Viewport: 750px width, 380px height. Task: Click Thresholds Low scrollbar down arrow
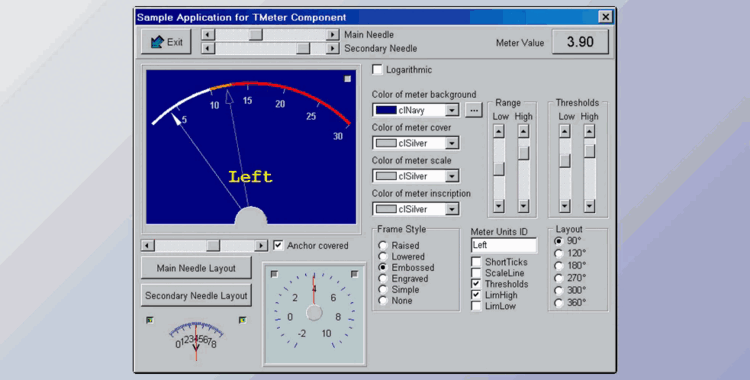coord(565,206)
